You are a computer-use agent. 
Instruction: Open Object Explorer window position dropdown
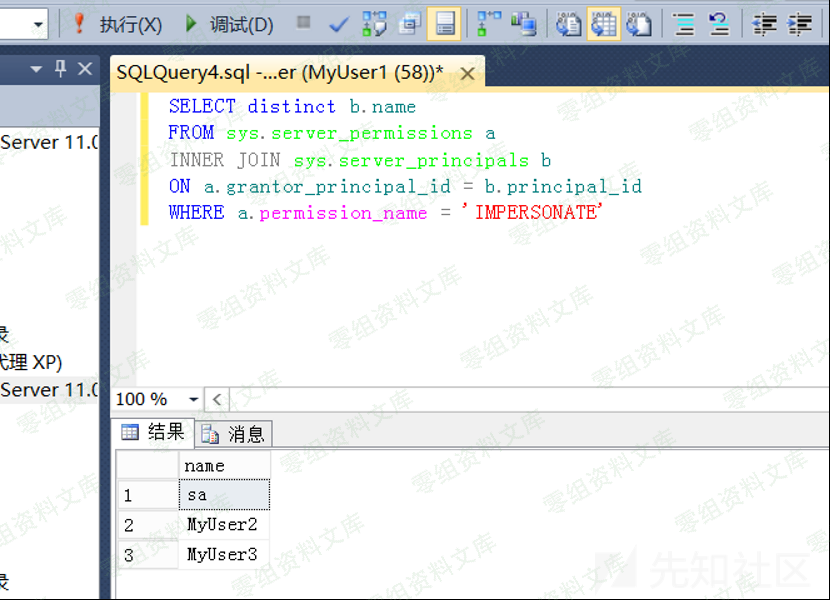(x=36, y=70)
